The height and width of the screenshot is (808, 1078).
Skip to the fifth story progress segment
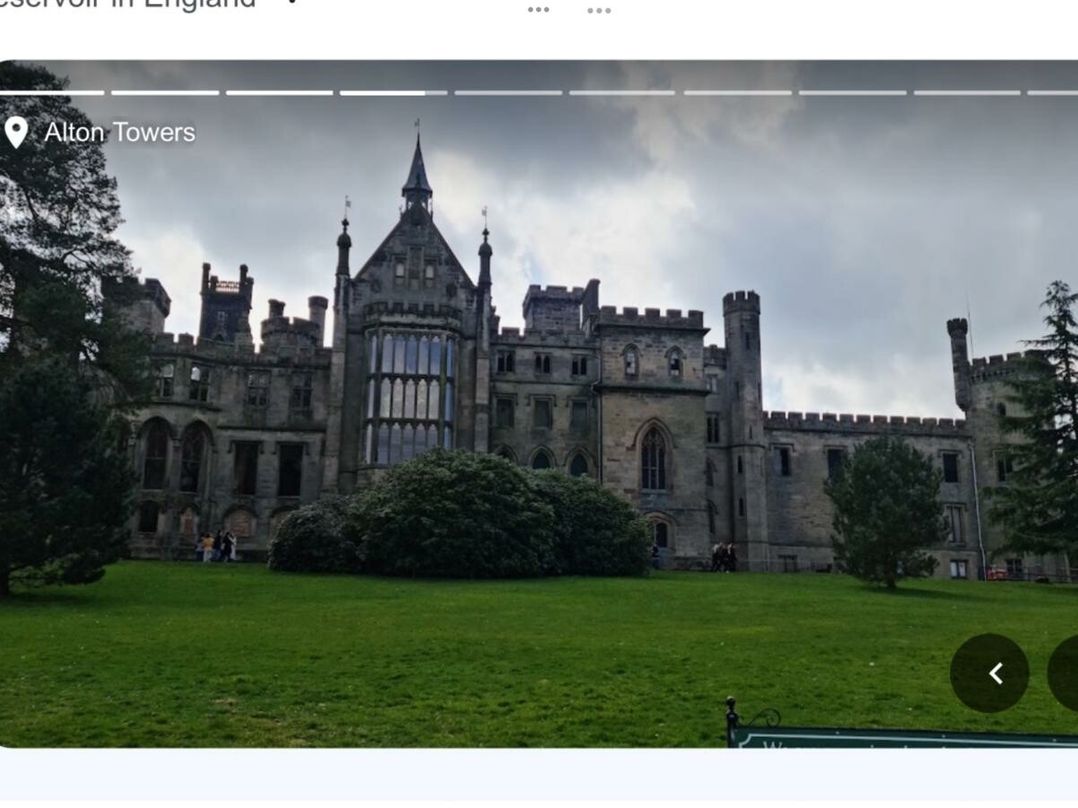508,93
